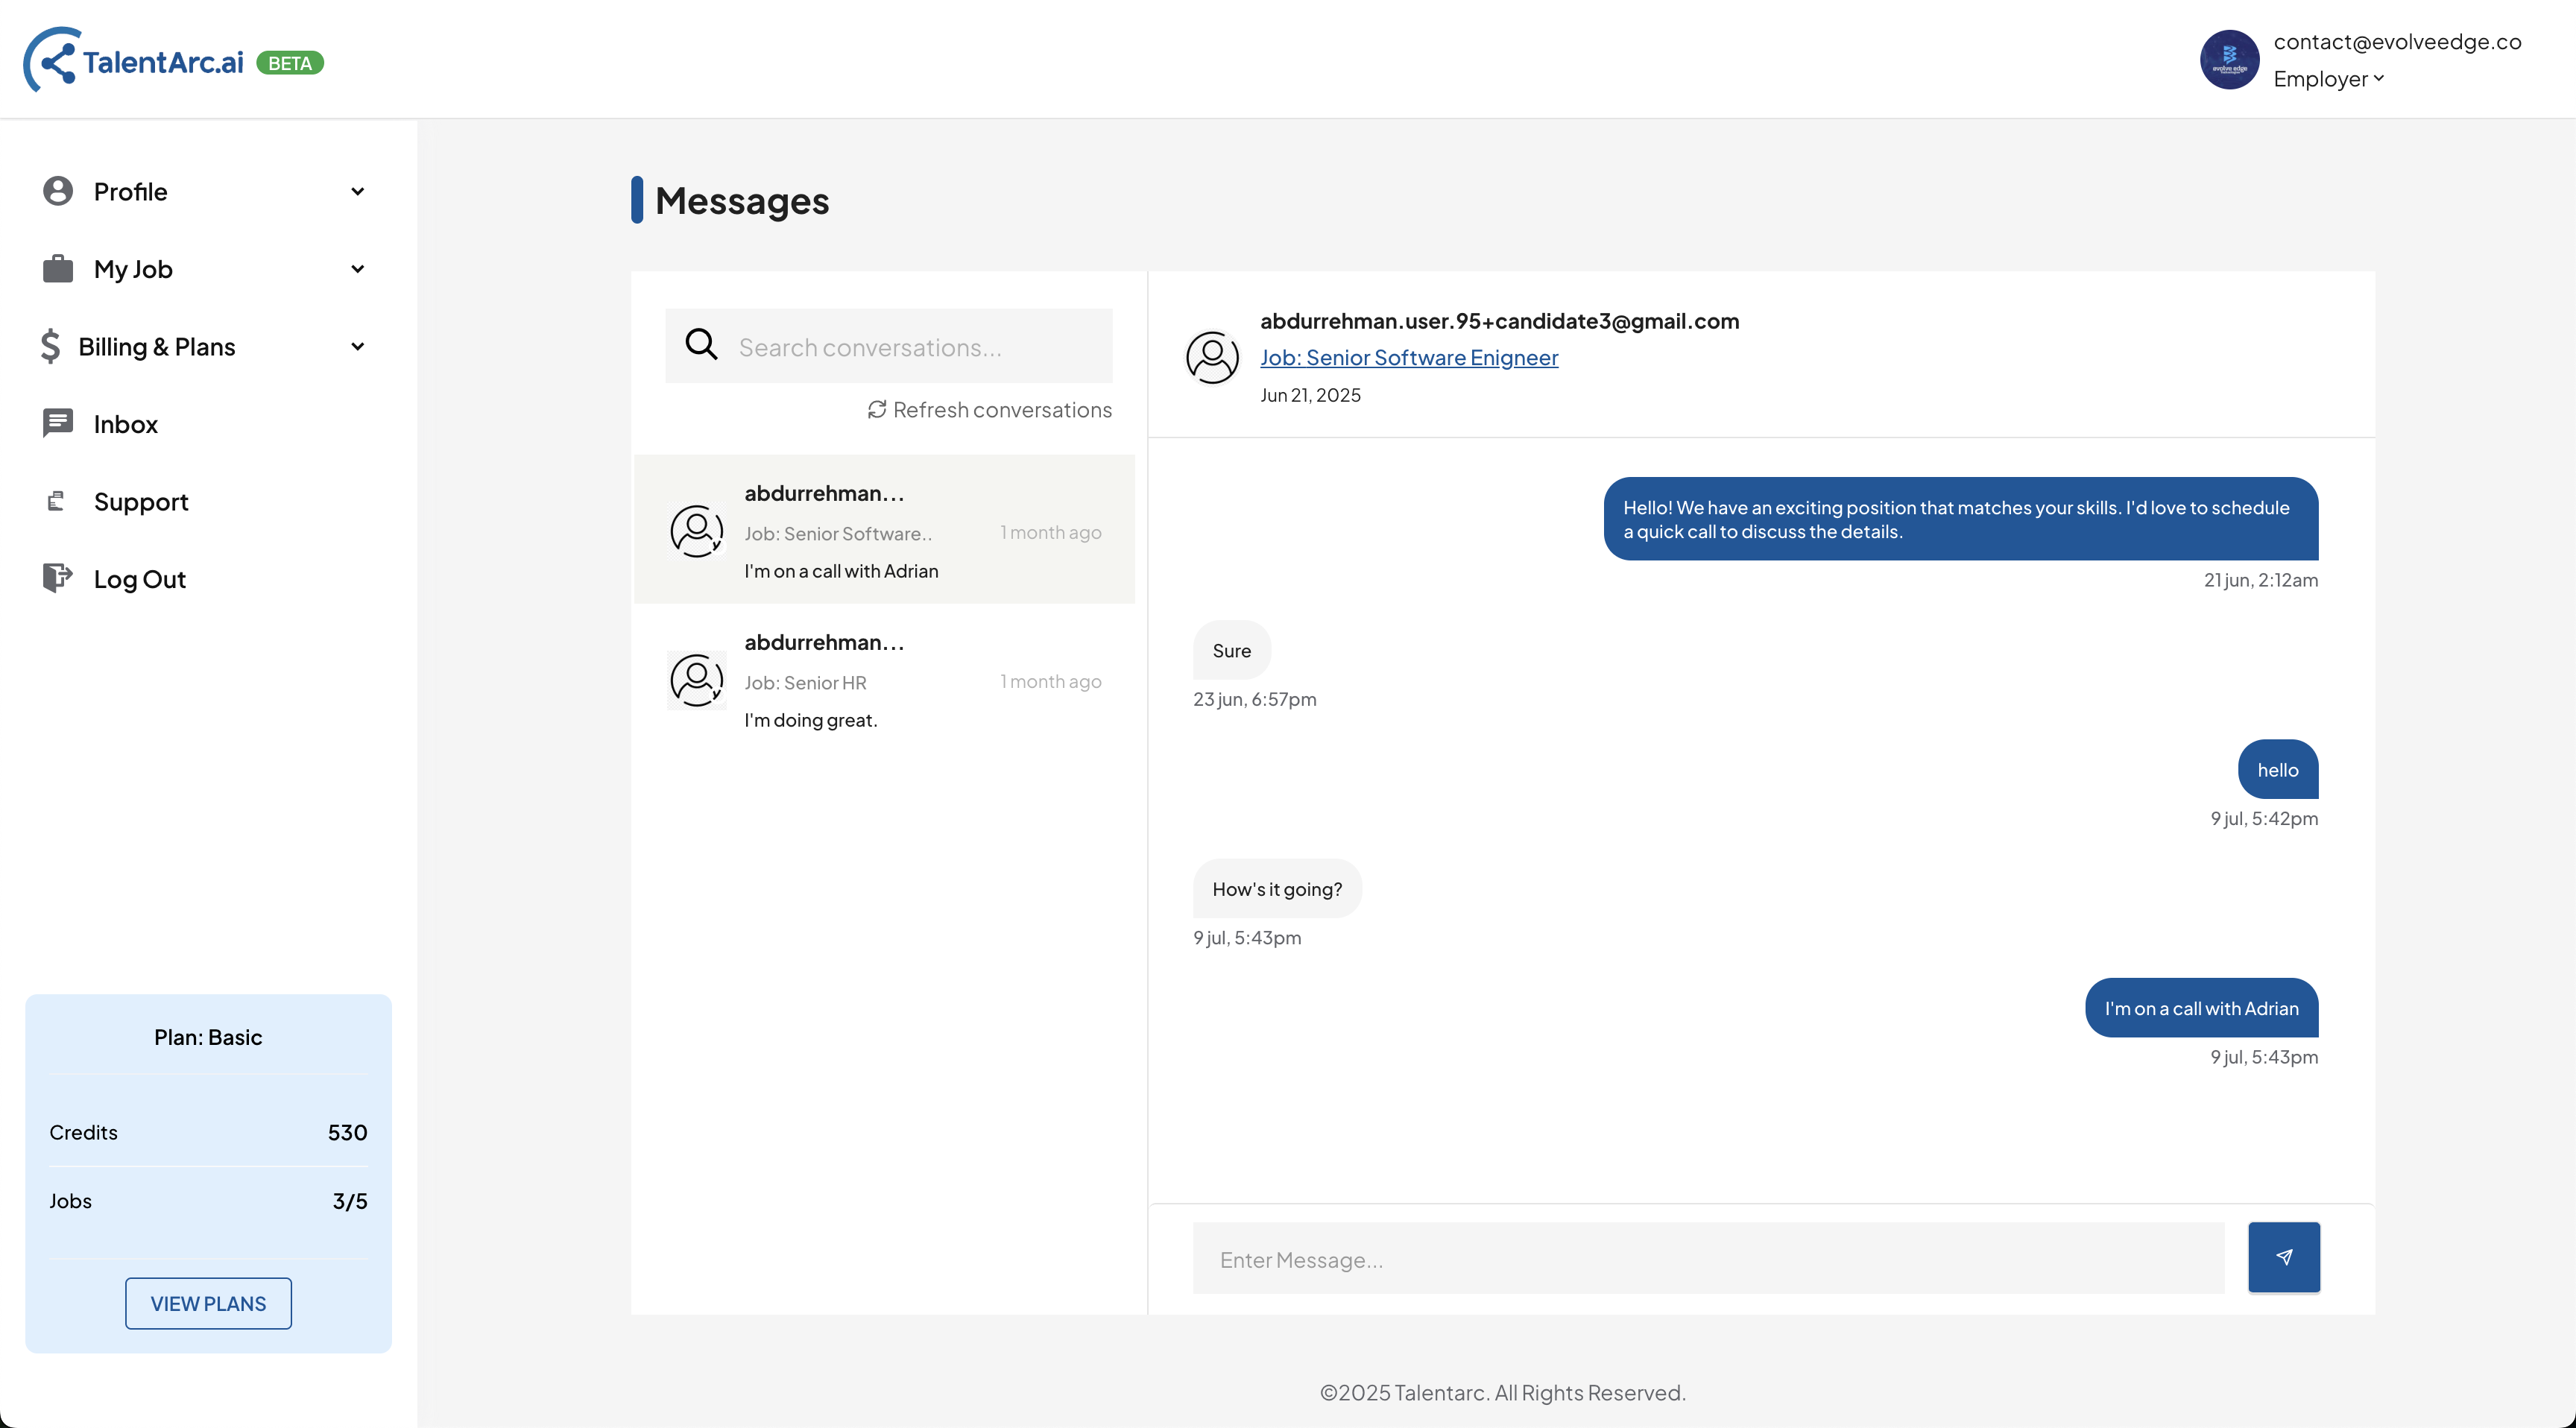Image resolution: width=2576 pixels, height=1428 pixels.
Task: Click the My Job briefcase icon
Action: point(58,269)
